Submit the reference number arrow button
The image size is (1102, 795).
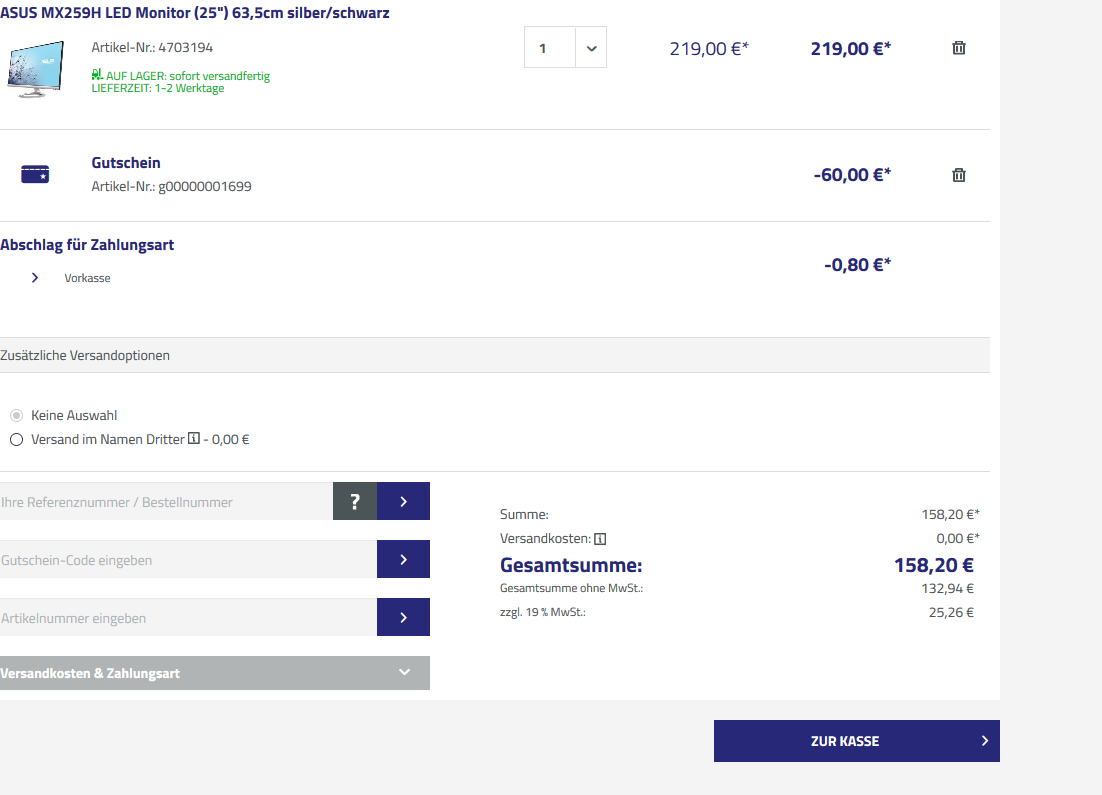point(403,501)
